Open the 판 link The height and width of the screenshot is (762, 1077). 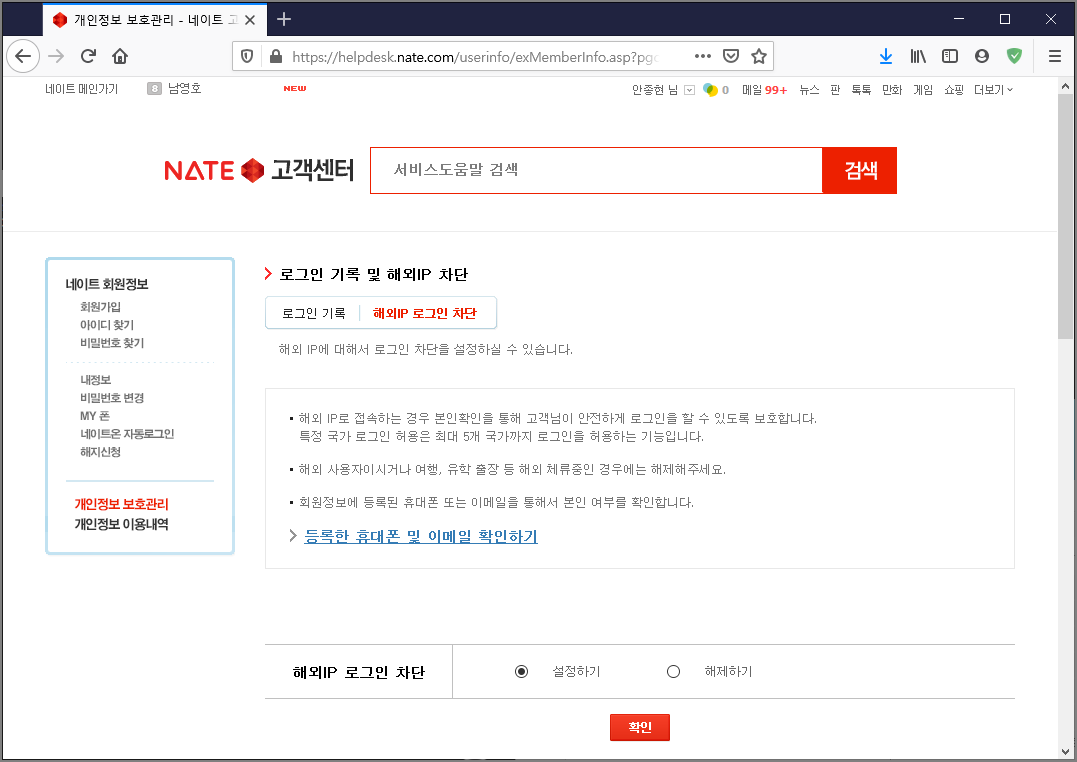pos(835,90)
